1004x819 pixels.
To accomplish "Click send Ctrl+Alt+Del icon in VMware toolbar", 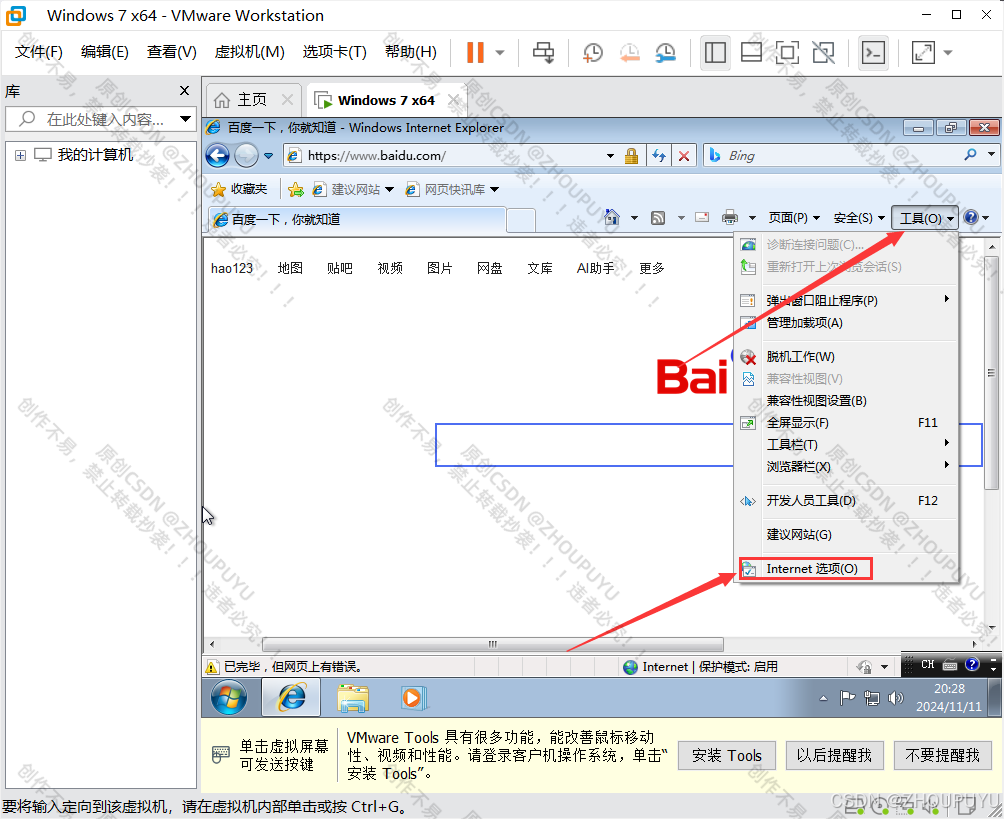I will coord(544,53).
